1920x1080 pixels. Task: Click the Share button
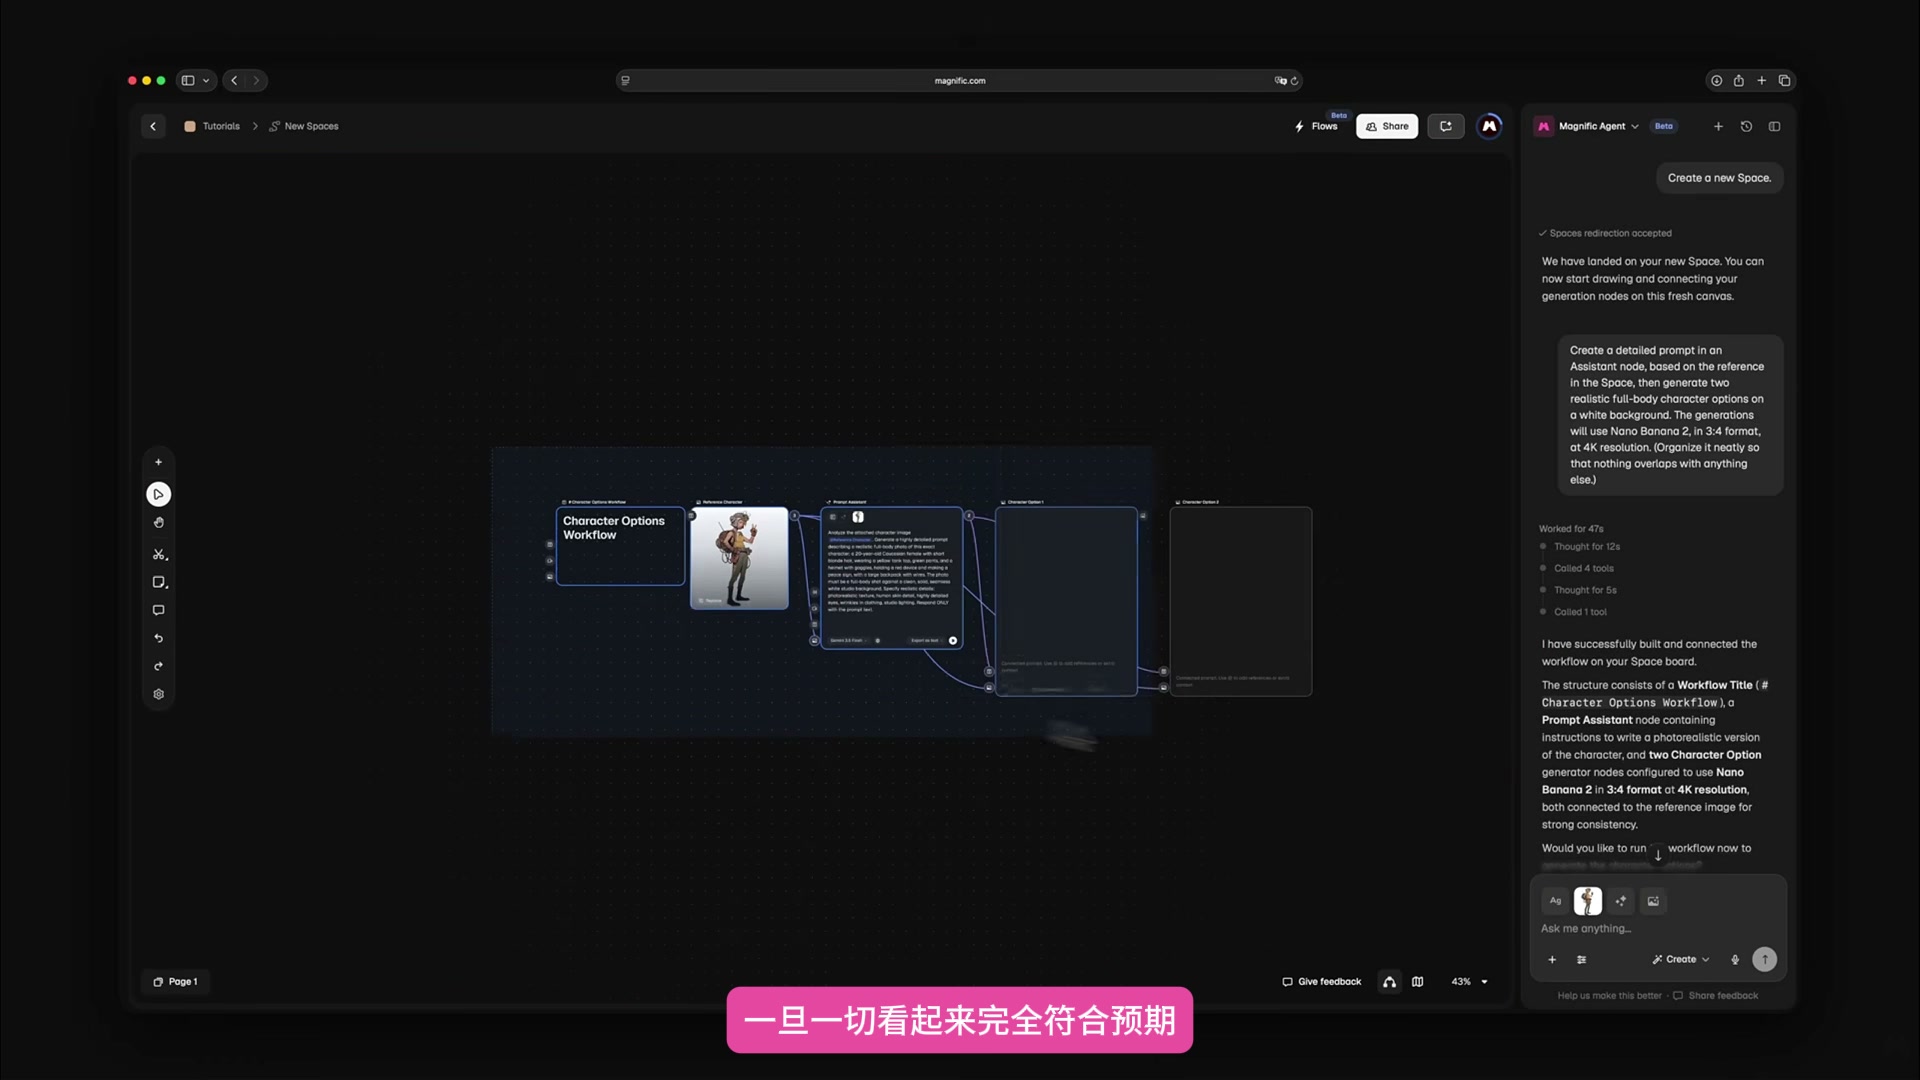(1387, 126)
